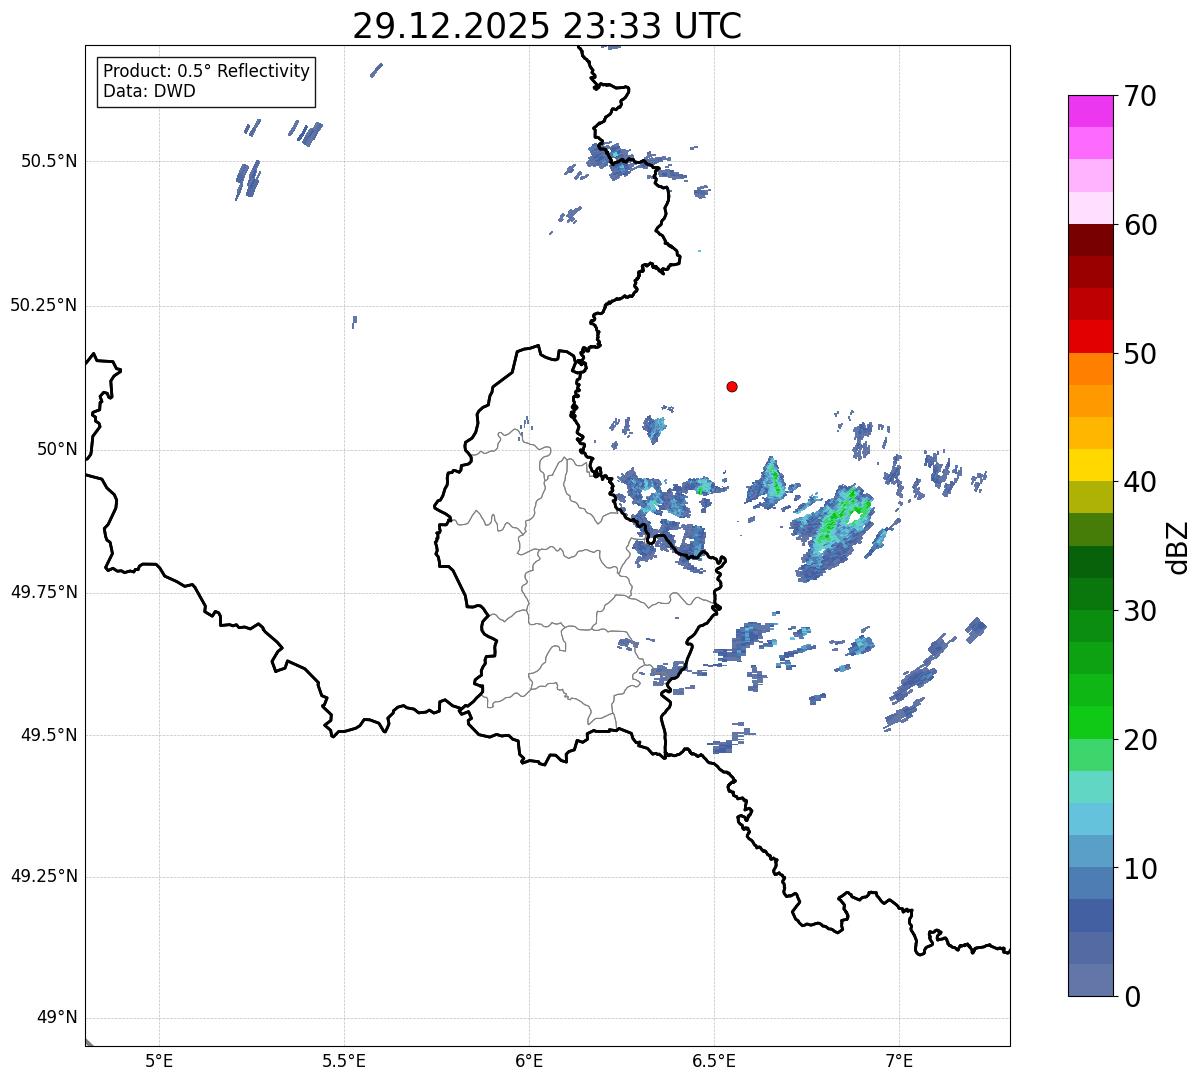Click the colorbar tick label "30"
This screenshot has height=1081, width=1202.
pos(1140,611)
